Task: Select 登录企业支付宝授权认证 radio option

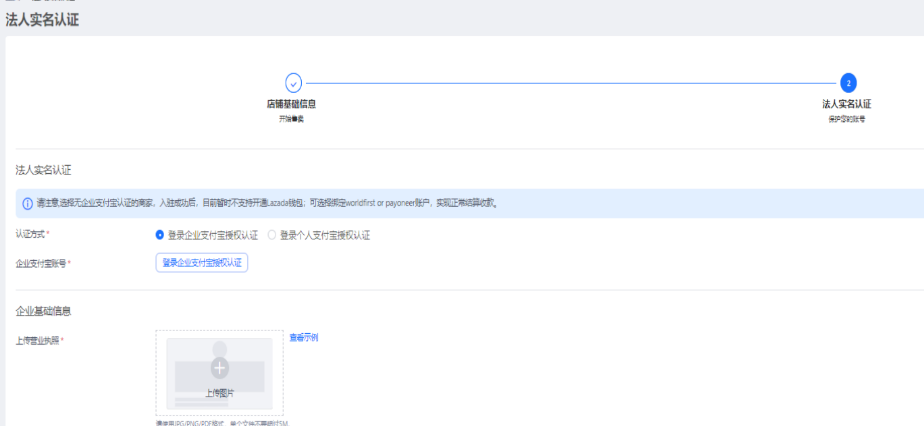Action: [159, 235]
